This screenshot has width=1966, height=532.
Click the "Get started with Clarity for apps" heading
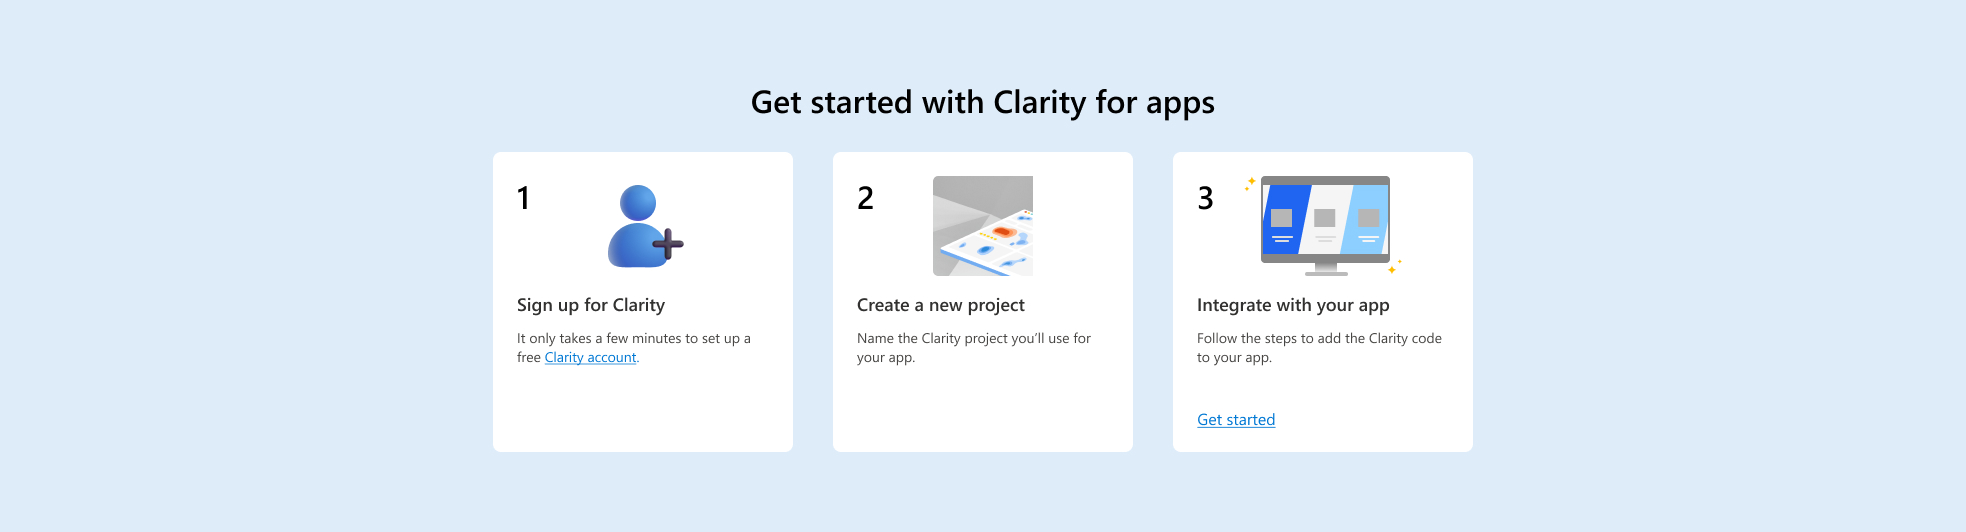(982, 102)
